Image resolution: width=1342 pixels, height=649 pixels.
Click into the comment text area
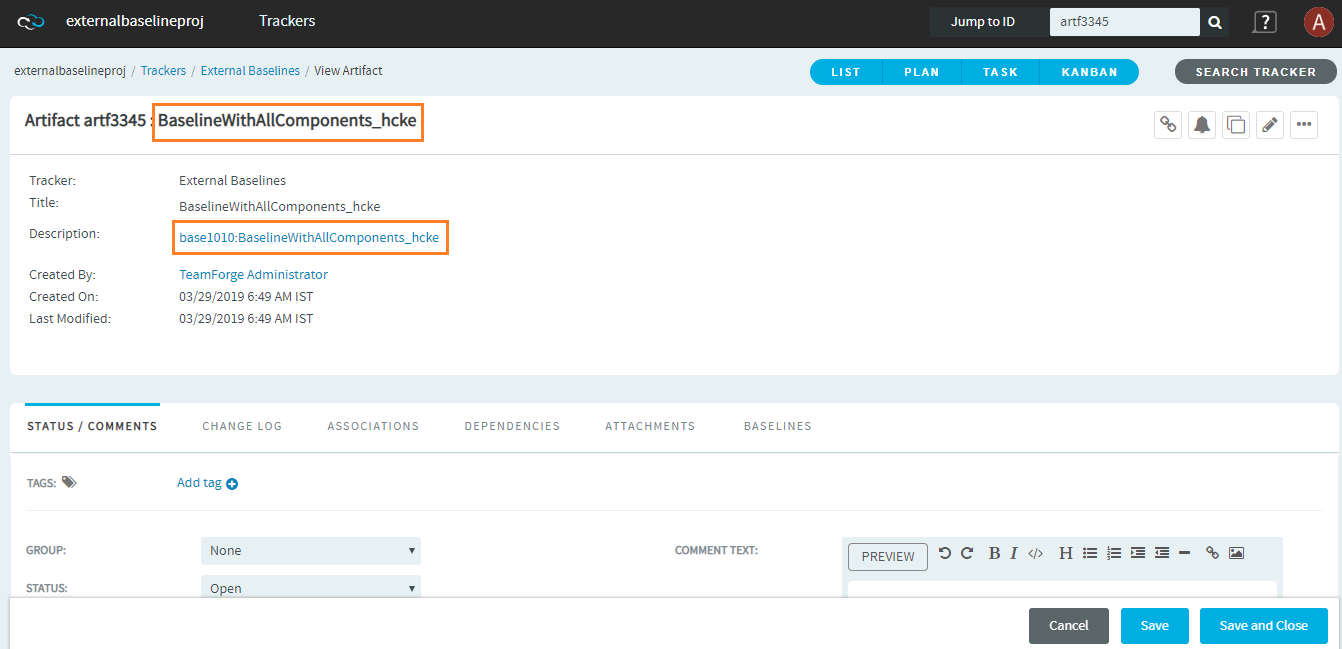pyautogui.click(x=1062, y=589)
